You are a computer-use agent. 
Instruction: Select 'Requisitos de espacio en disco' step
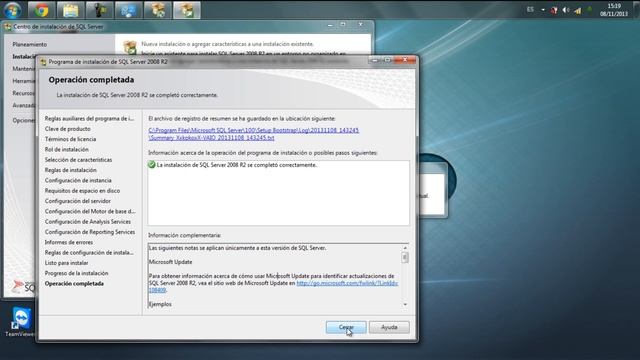(82, 191)
